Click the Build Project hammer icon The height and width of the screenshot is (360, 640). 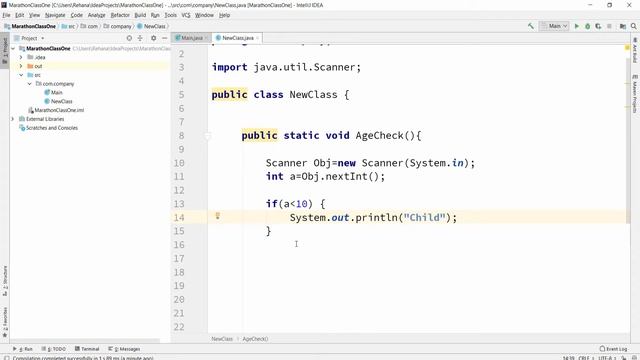(x=531, y=26)
